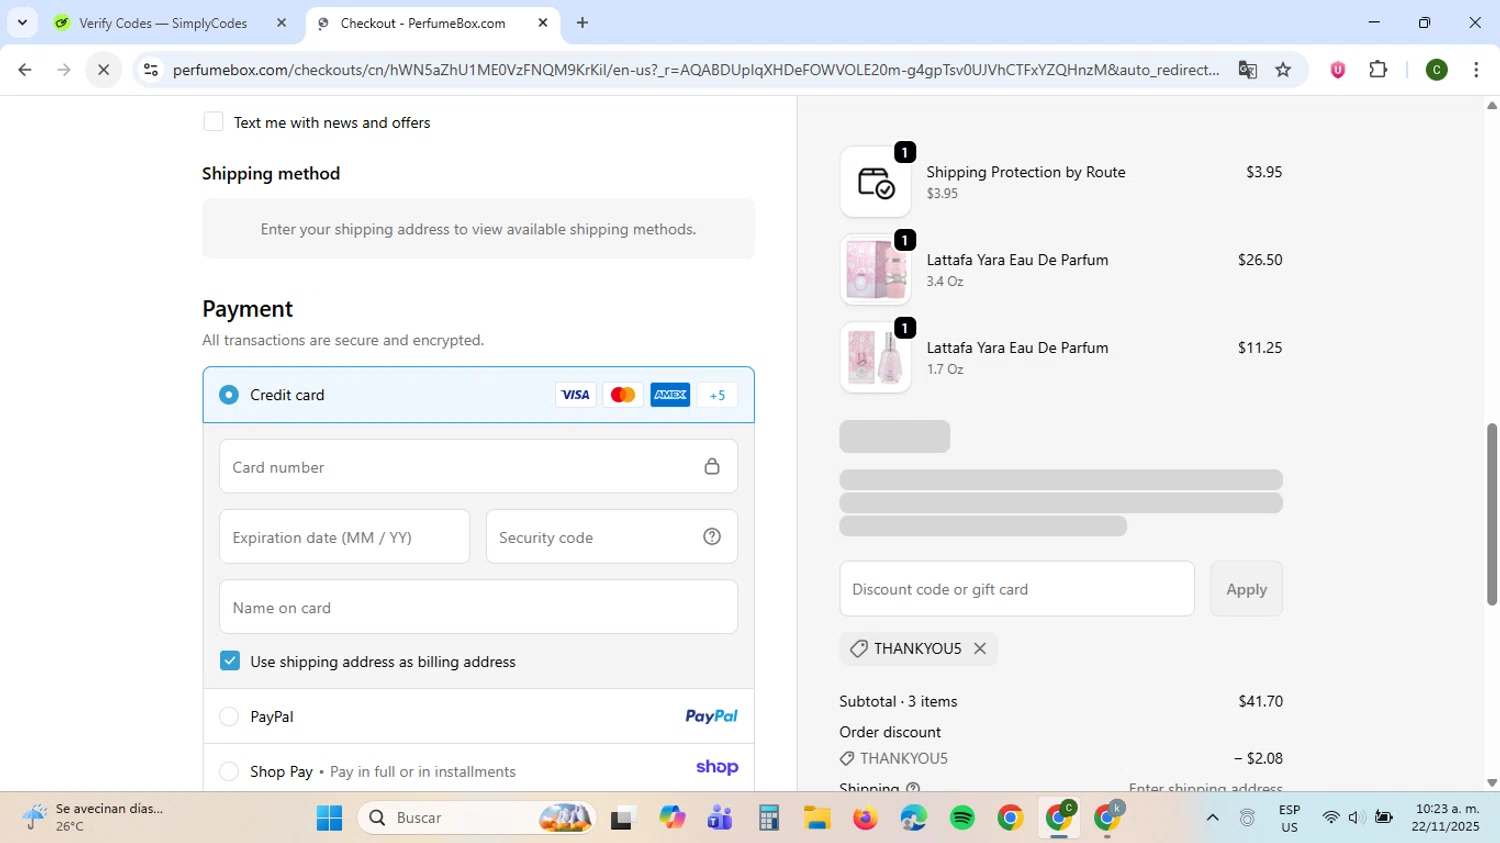Click the Lattafa Yara 1.7 Oz thumbnail
The height and width of the screenshot is (843, 1500).
pos(875,358)
